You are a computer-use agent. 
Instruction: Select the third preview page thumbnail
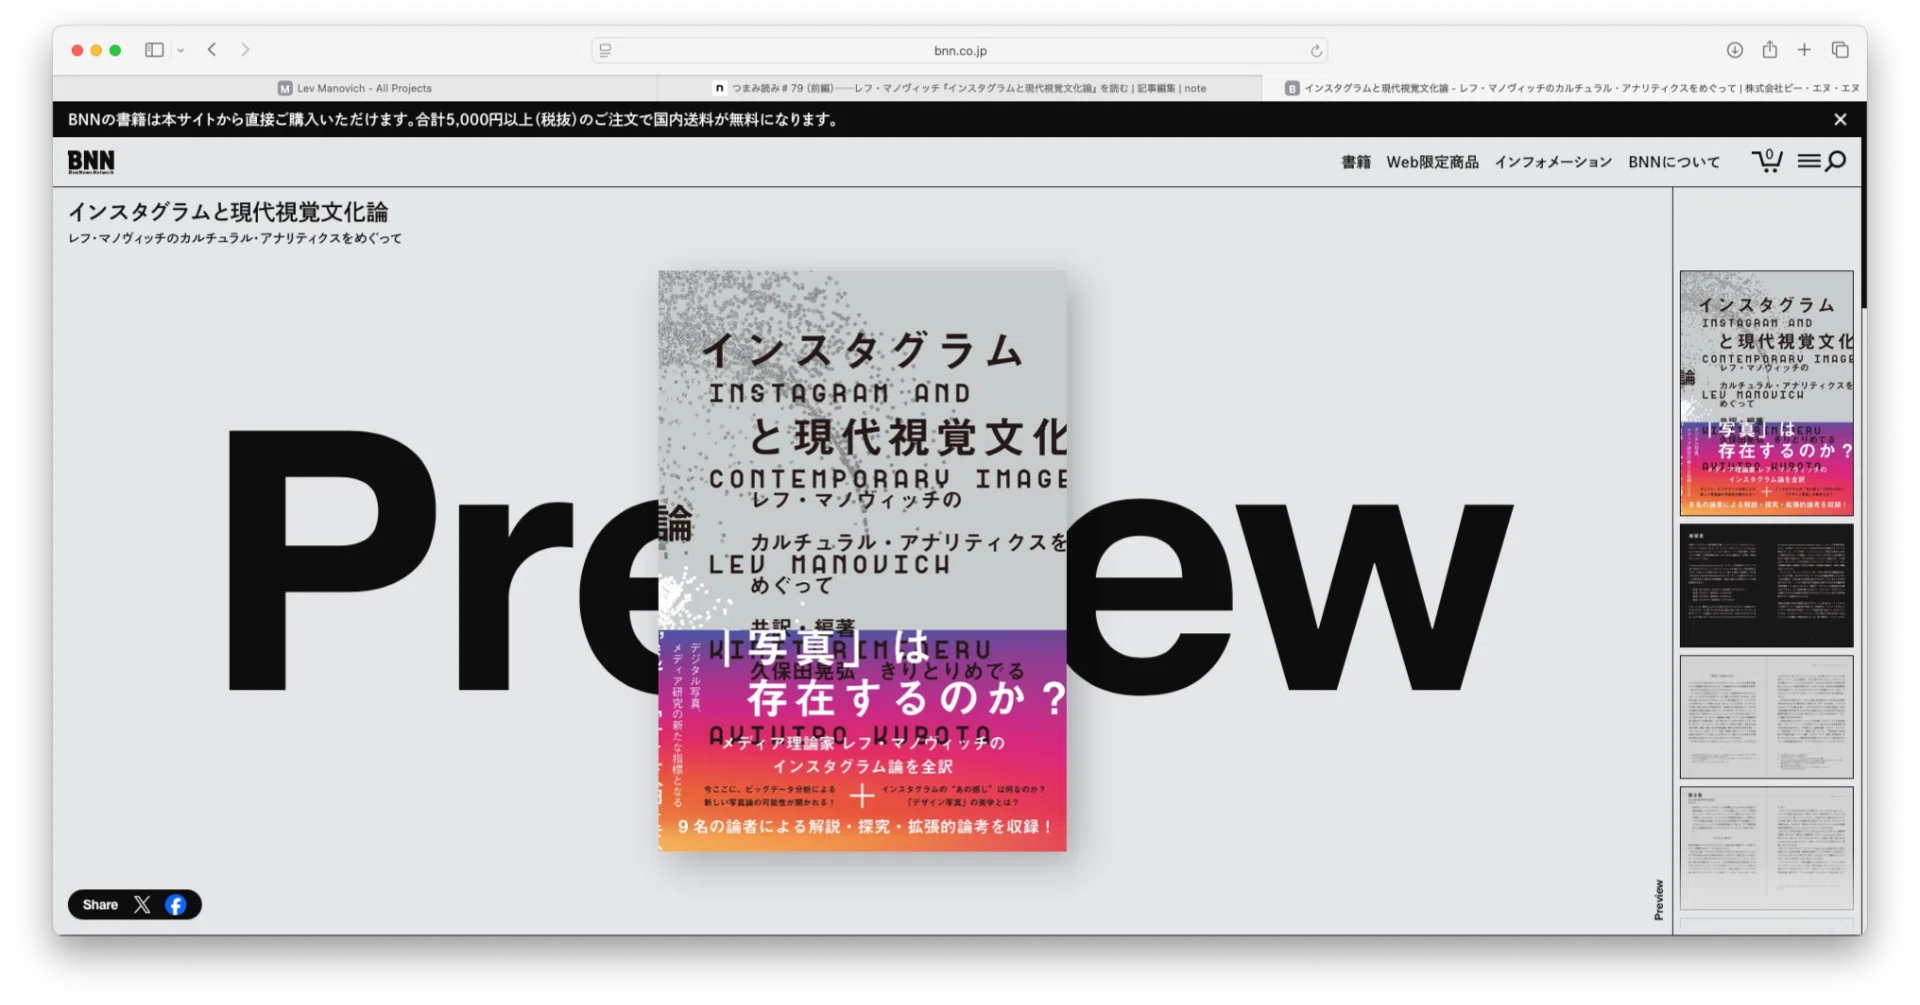(x=1766, y=717)
